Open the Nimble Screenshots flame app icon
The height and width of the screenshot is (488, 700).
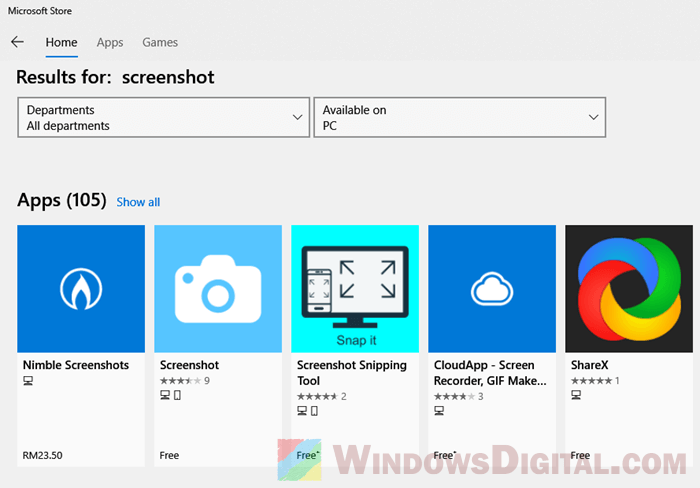[81, 289]
